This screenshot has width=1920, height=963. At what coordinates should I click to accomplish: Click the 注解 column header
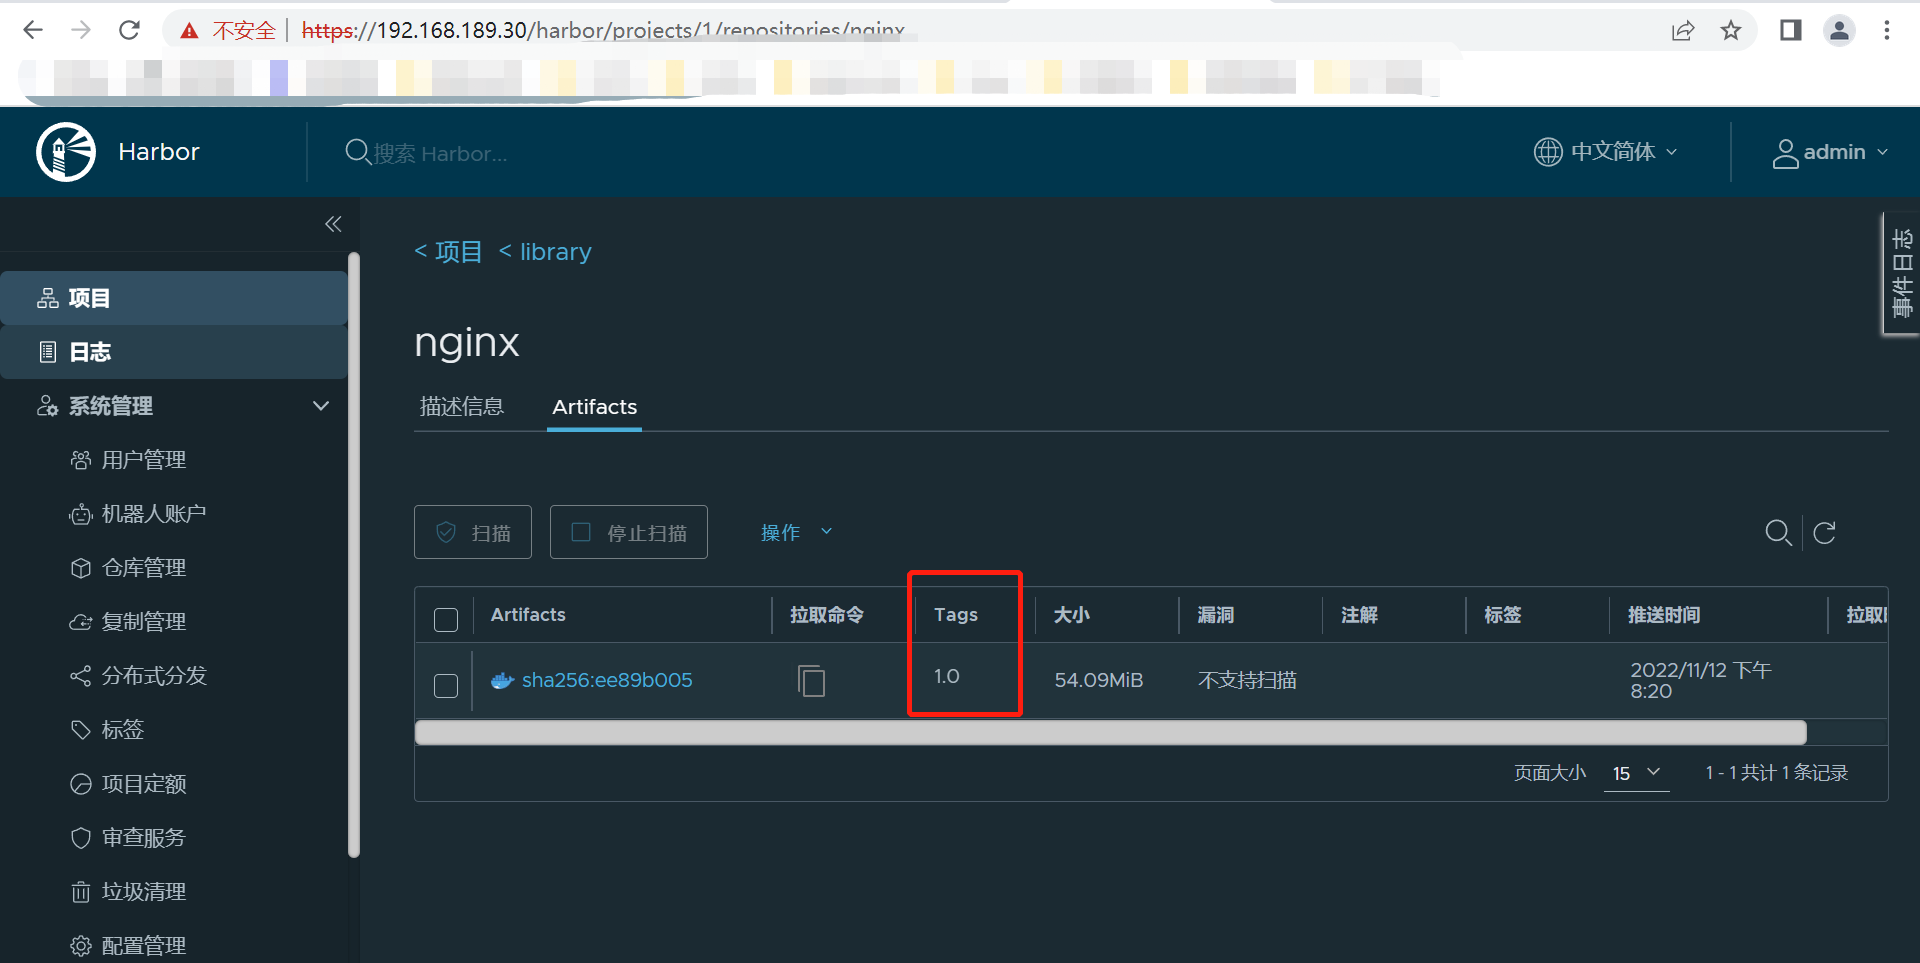click(x=1360, y=615)
